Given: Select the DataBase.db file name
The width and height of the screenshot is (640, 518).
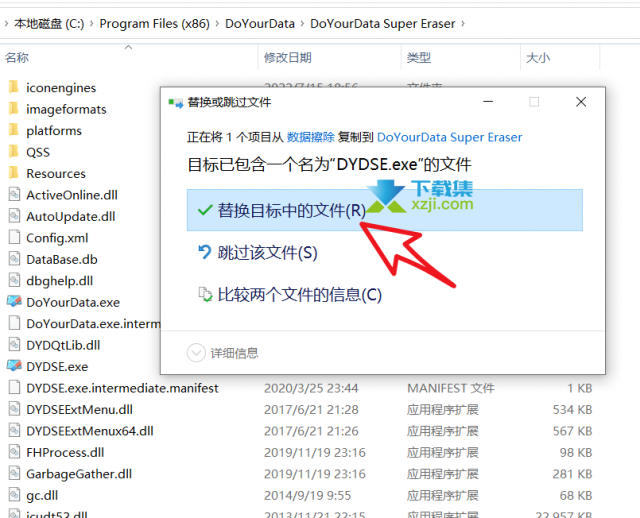Looking at the screenshot, I should pos(62,259).
